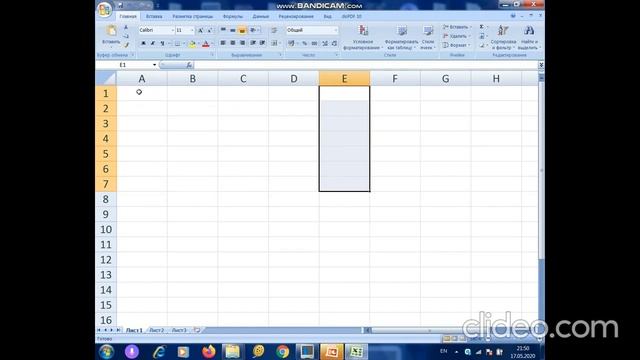Toggle Italic formatting
The height and width of the screenshot is (360, 640).
[153, 43]
